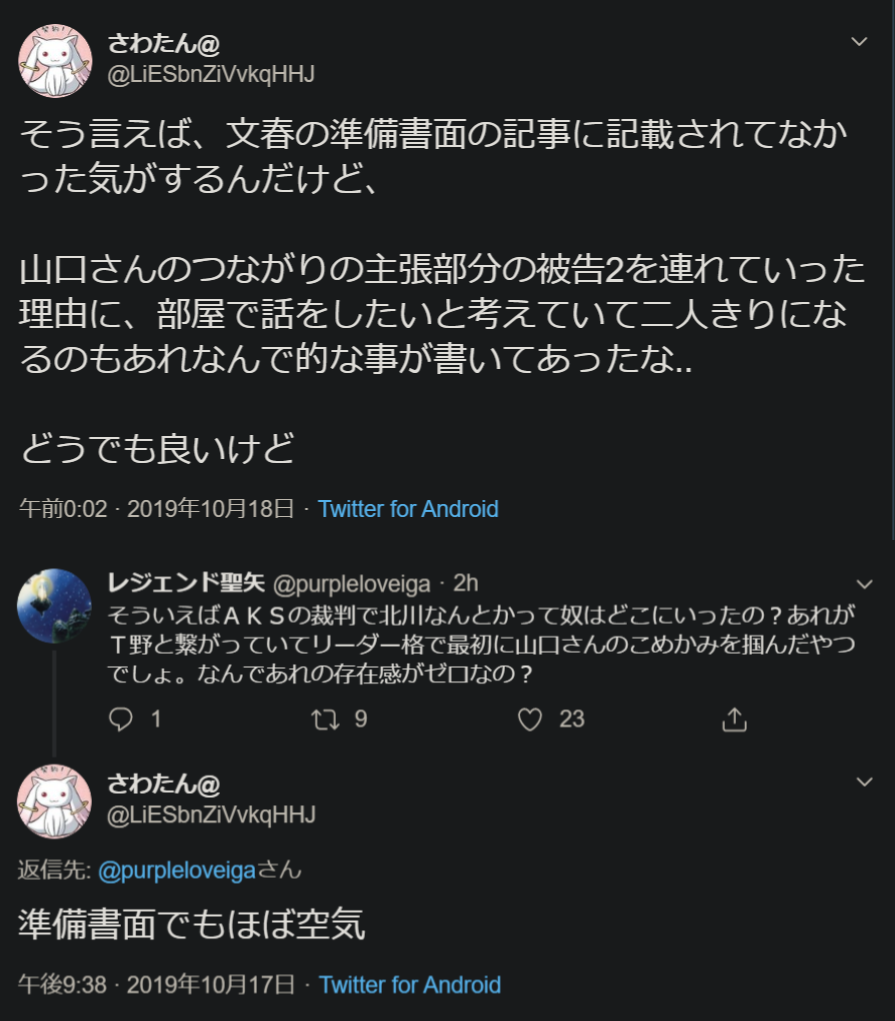Open レジェンド聖矢's profile picture
The height and width of the screenshot is (1021, 895).
[55, 605]
